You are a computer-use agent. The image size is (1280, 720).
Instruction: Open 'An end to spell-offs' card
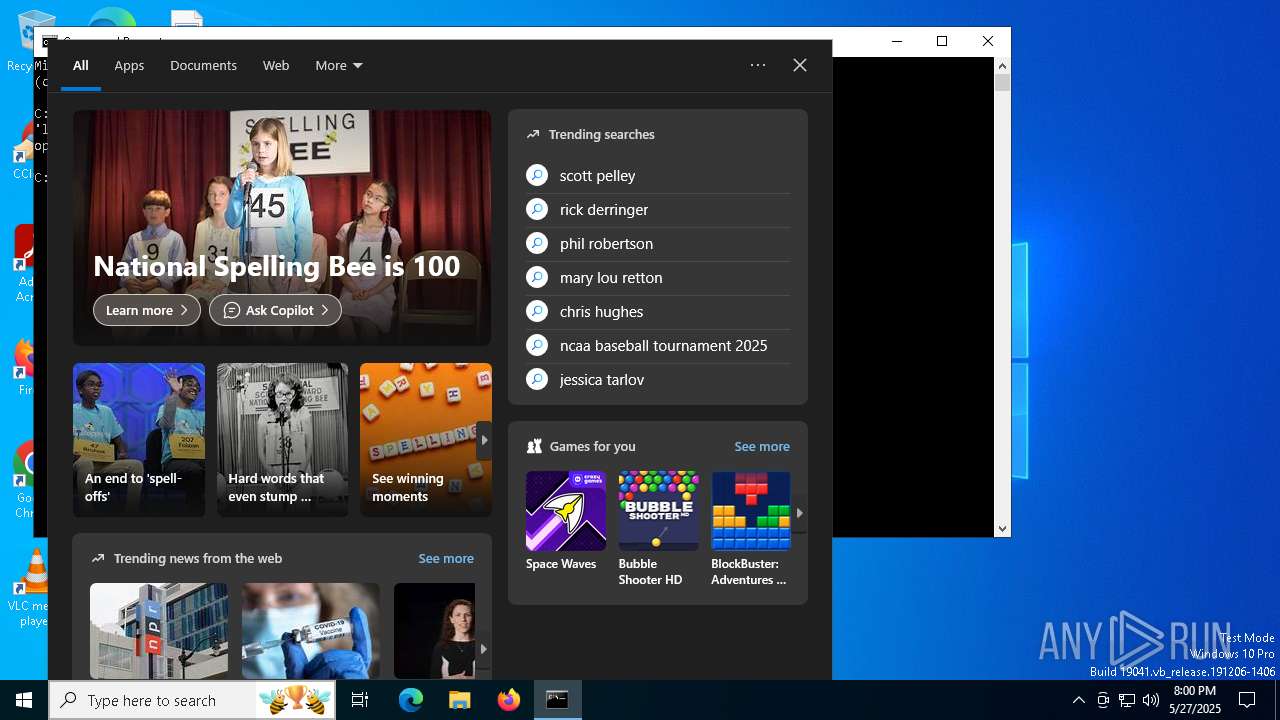coord(139,440)
